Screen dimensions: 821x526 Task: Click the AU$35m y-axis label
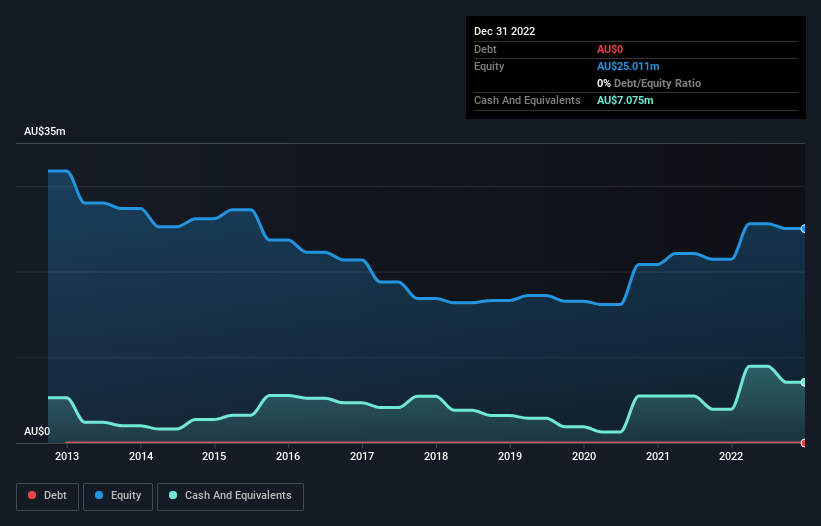coord(45,131)
